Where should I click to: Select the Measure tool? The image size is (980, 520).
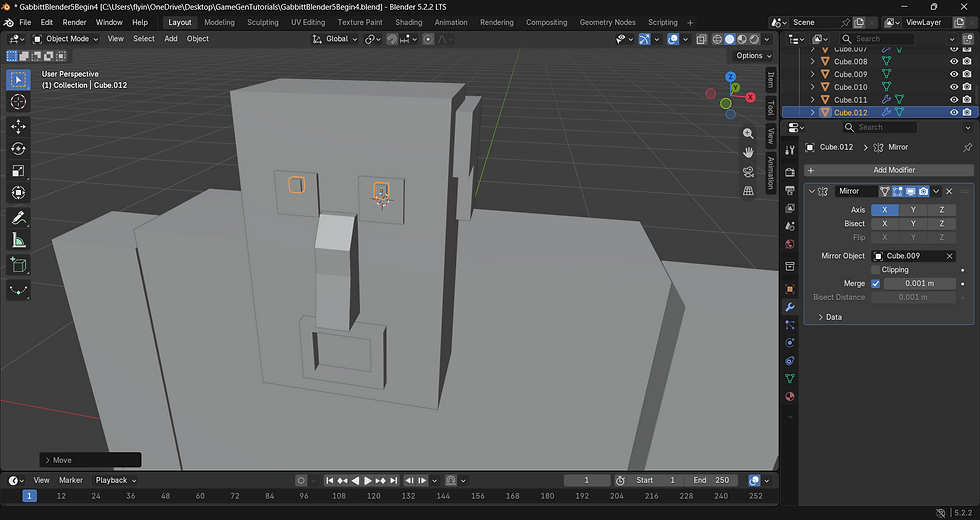pyautogui.click(x=18, y=240)
